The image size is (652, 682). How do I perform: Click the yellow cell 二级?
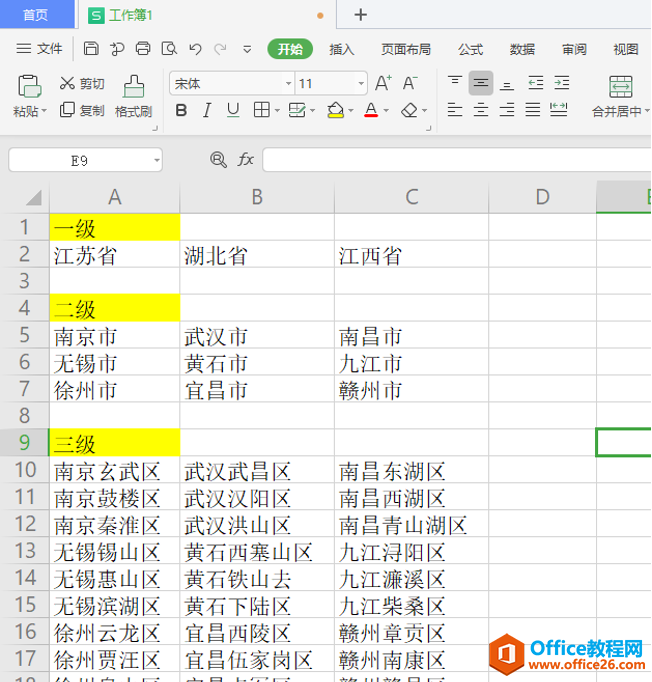pyautogui.click(x=115, y=308)
